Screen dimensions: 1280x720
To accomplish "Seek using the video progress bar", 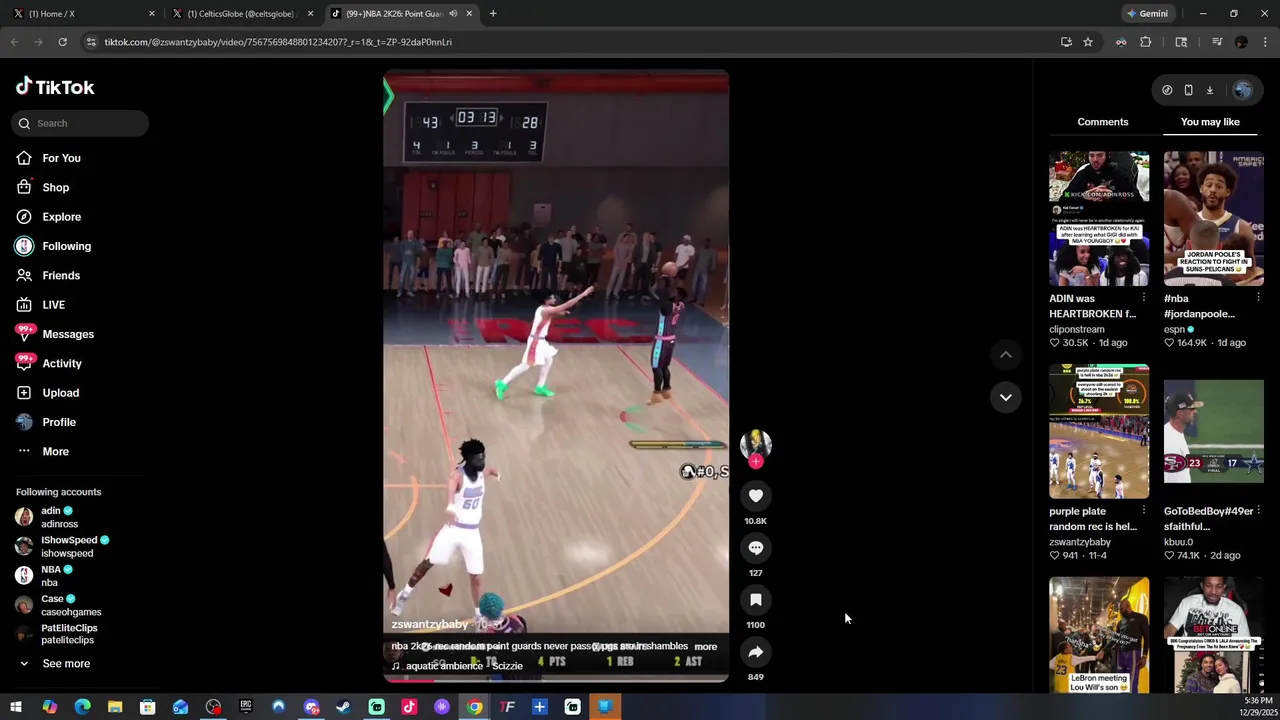I will tap(556, 680).
